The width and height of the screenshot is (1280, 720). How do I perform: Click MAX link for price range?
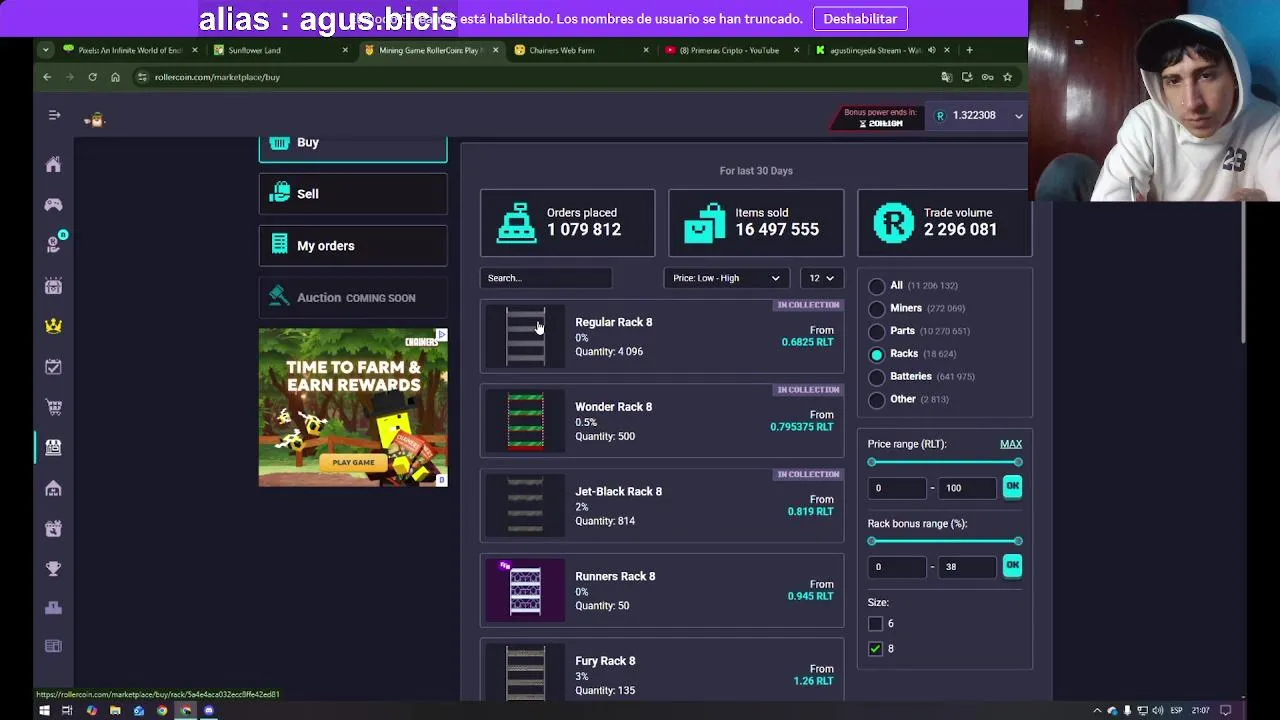click(x=1011, y=444)
